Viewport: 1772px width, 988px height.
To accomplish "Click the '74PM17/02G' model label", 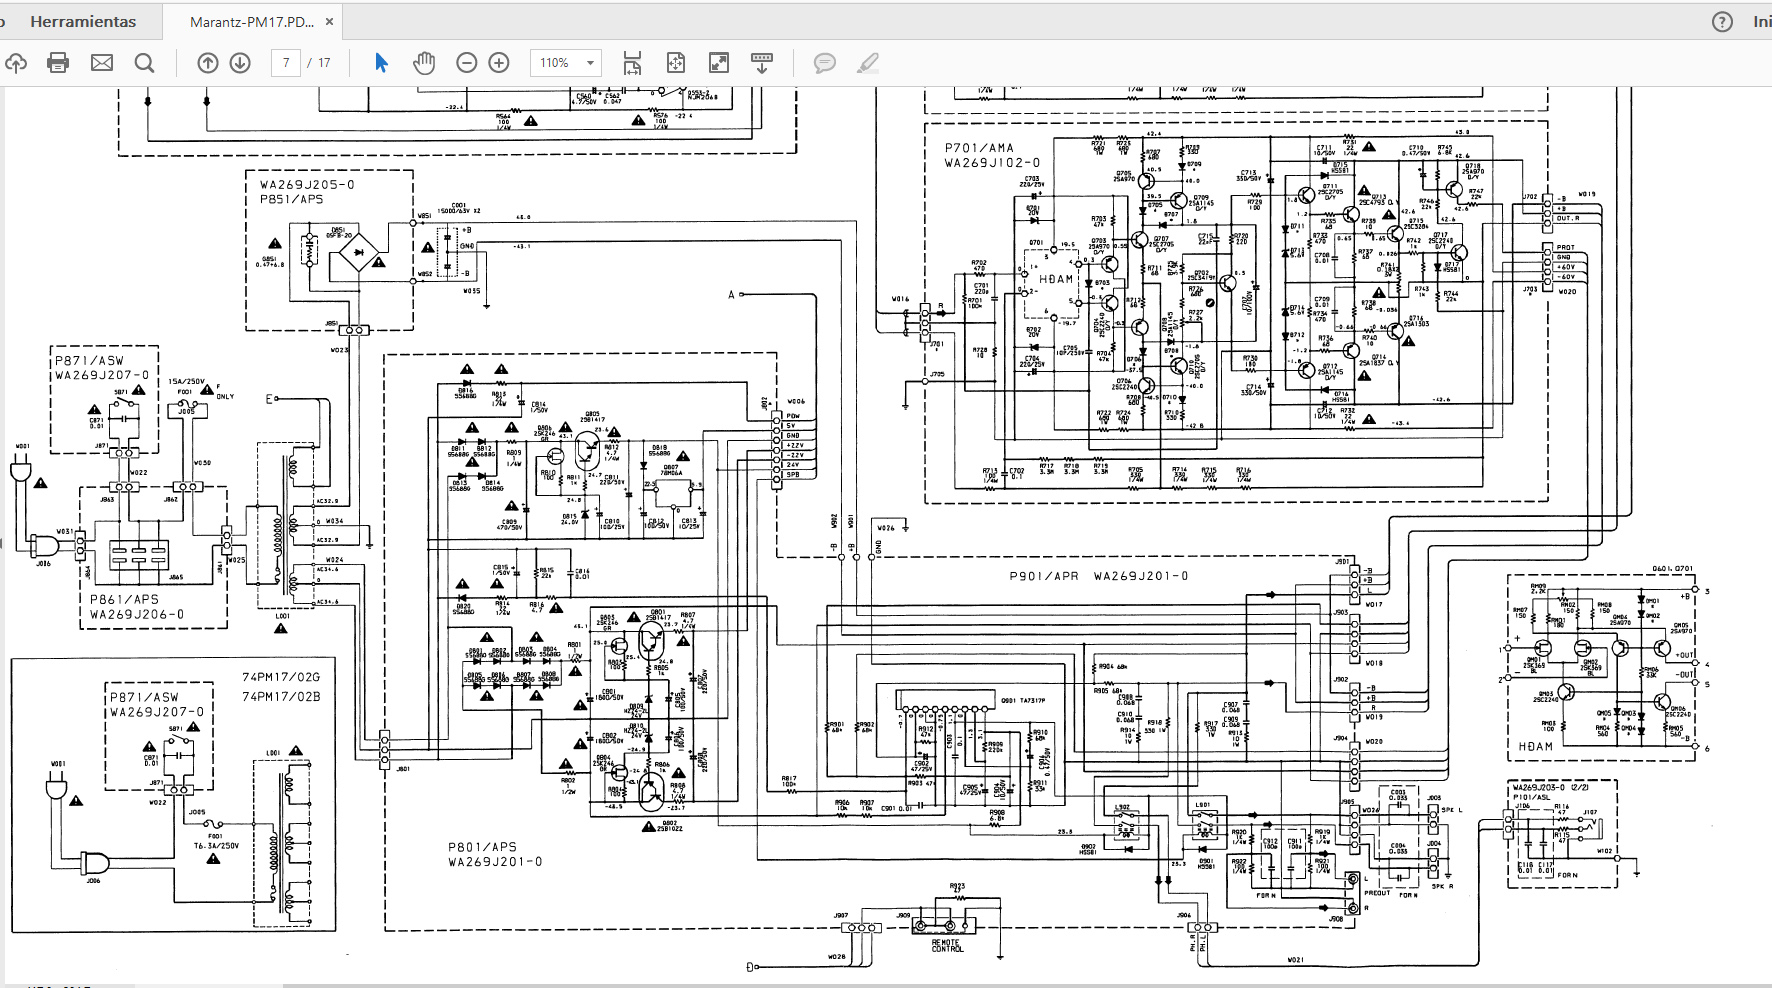I will click(281, 677).
